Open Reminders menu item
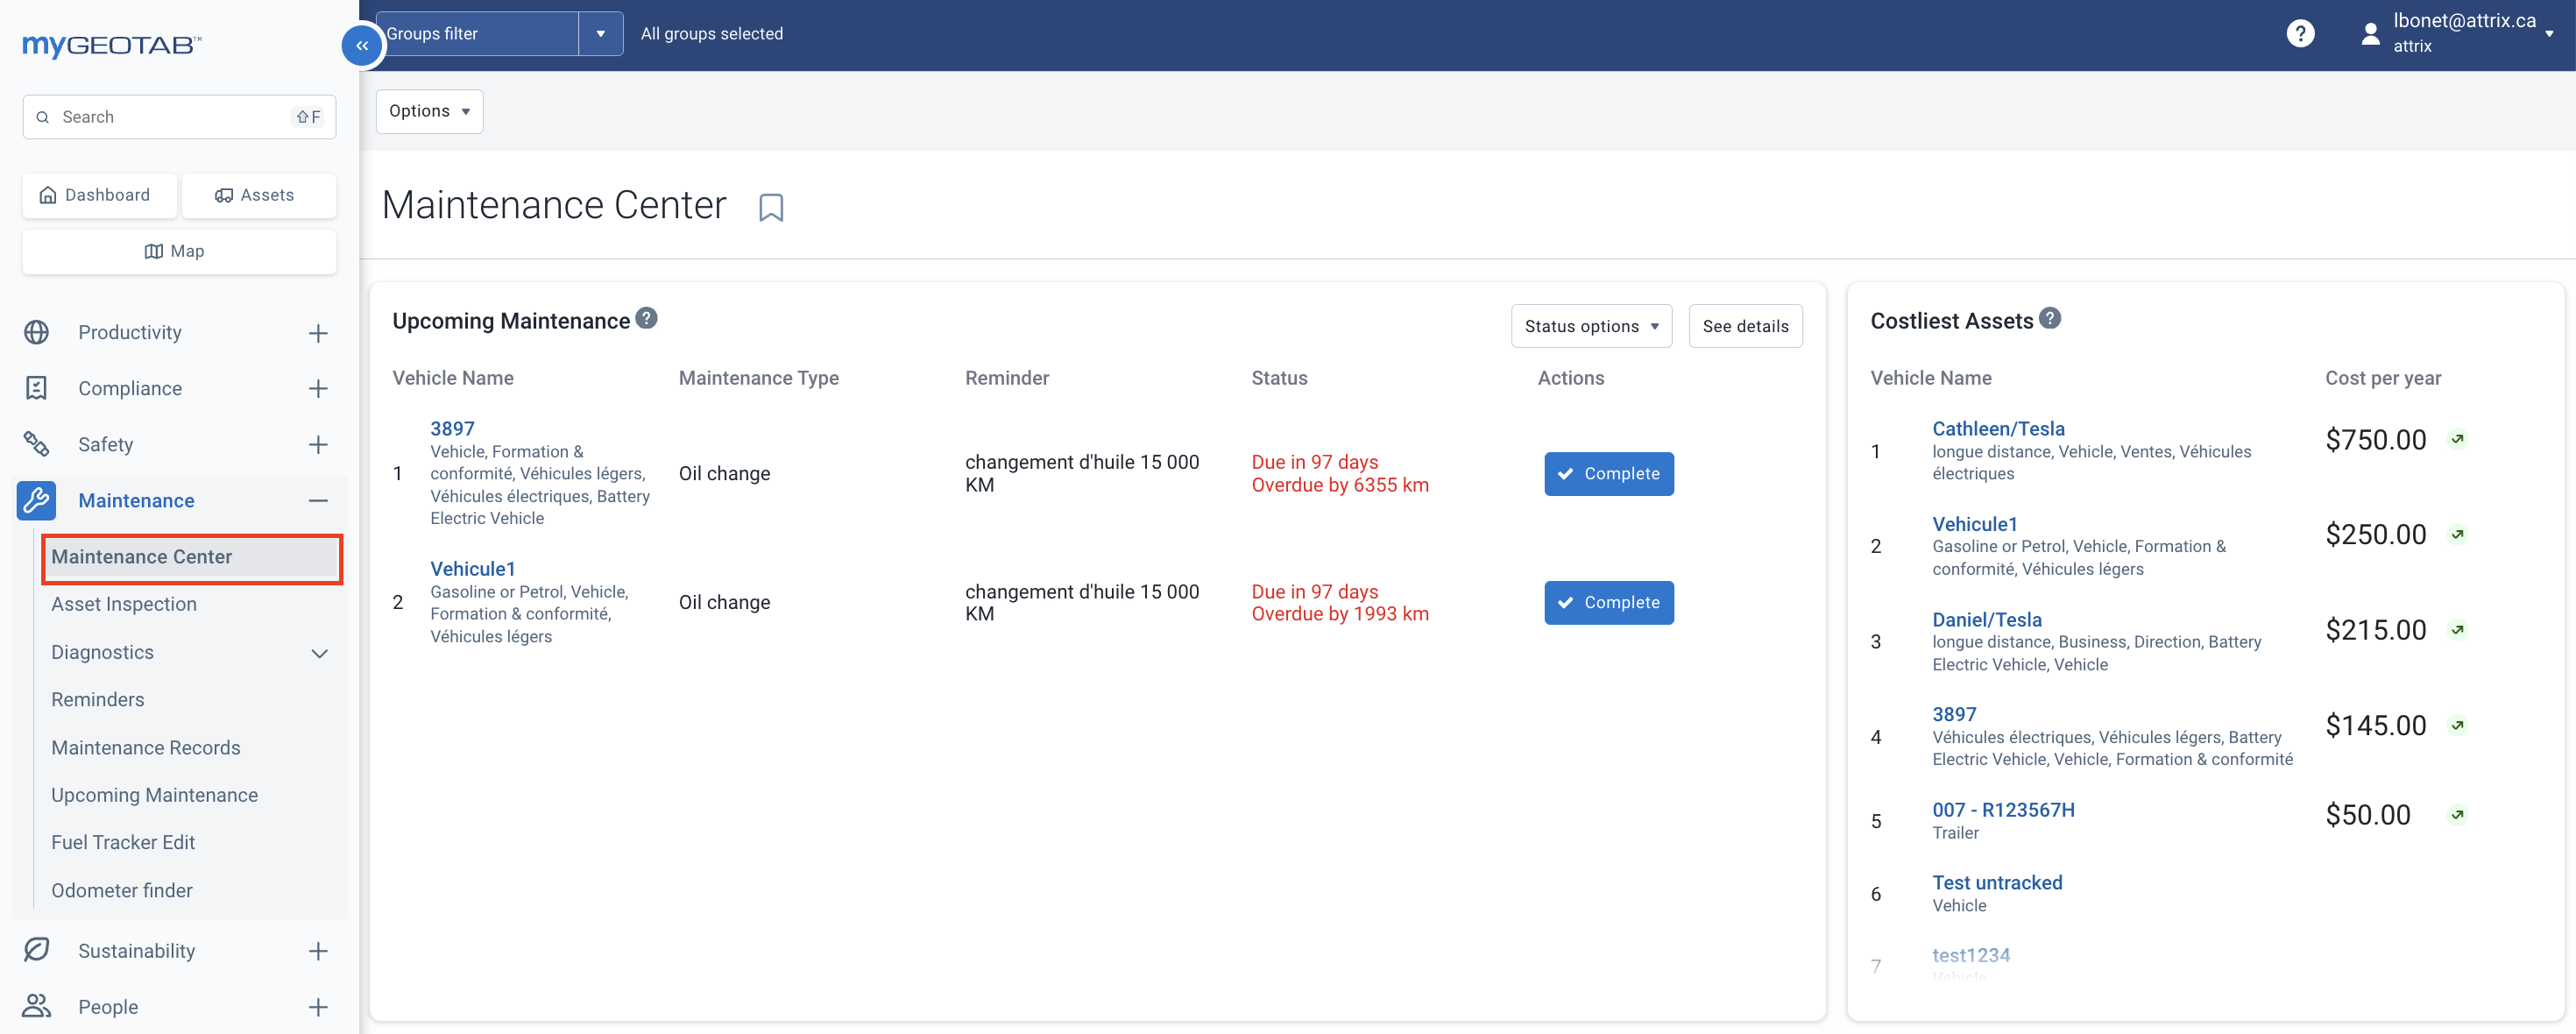Image resolution: width=2576 pixels, height=1034 pixels. point(98,700)
